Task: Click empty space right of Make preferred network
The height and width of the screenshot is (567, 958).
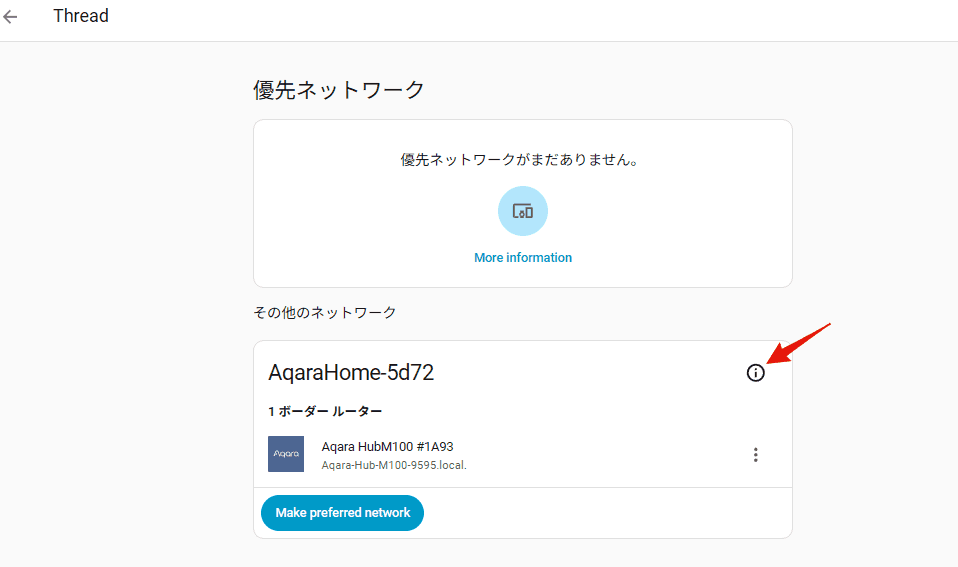Action: pyautogui.click(x=600, y=513)
